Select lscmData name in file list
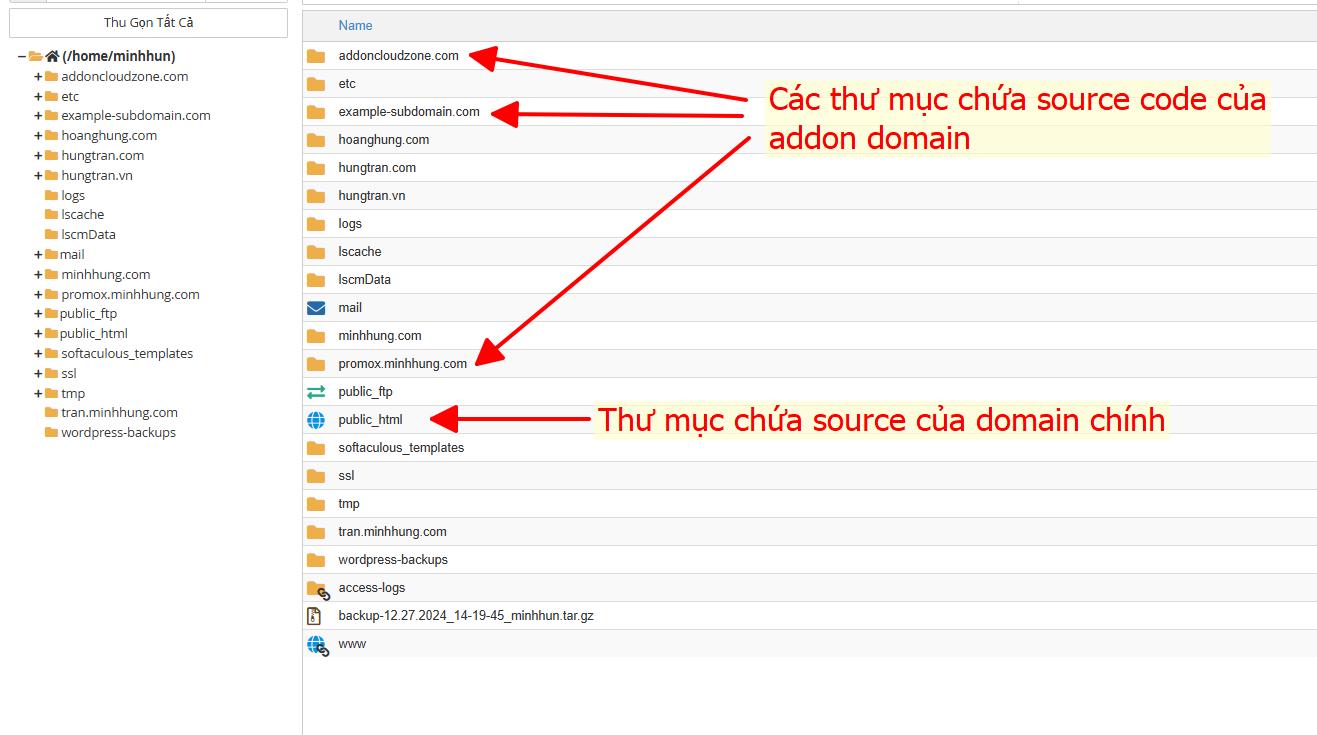Image resolution: width=1317 pixels, height=735 pixels. click(364, 280)
